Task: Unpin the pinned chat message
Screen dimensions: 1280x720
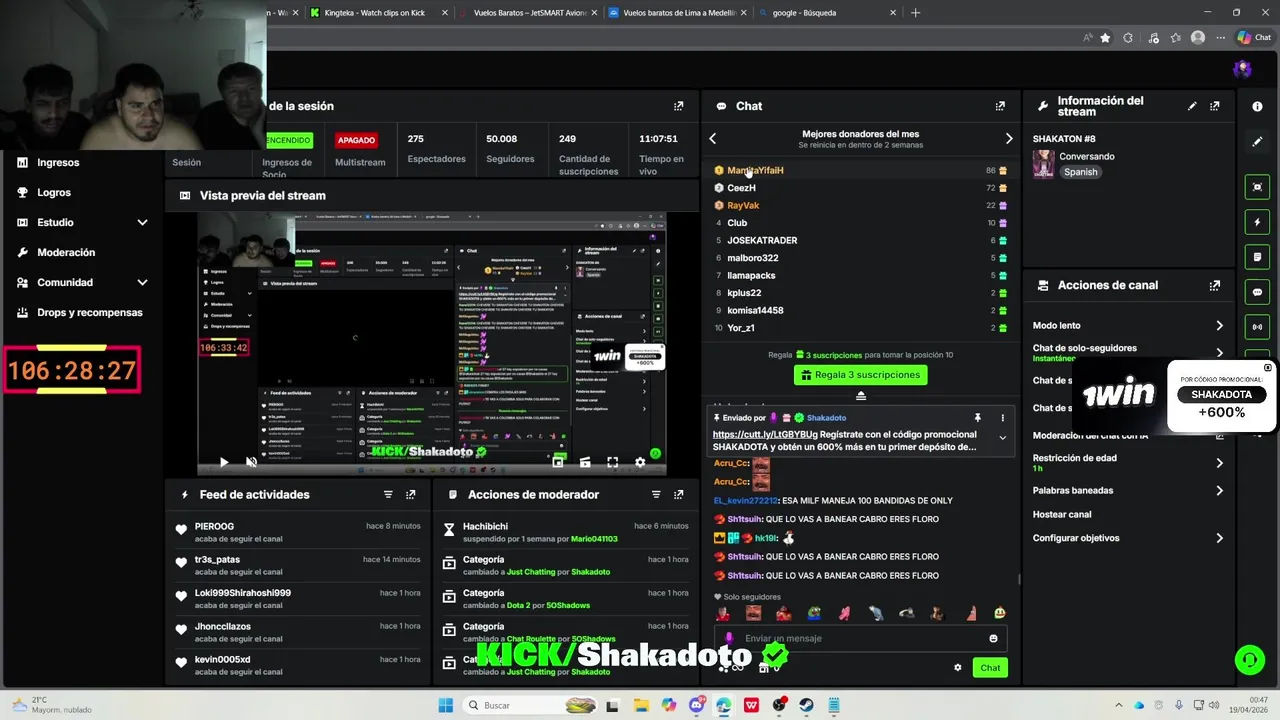Action: point(978,418)
